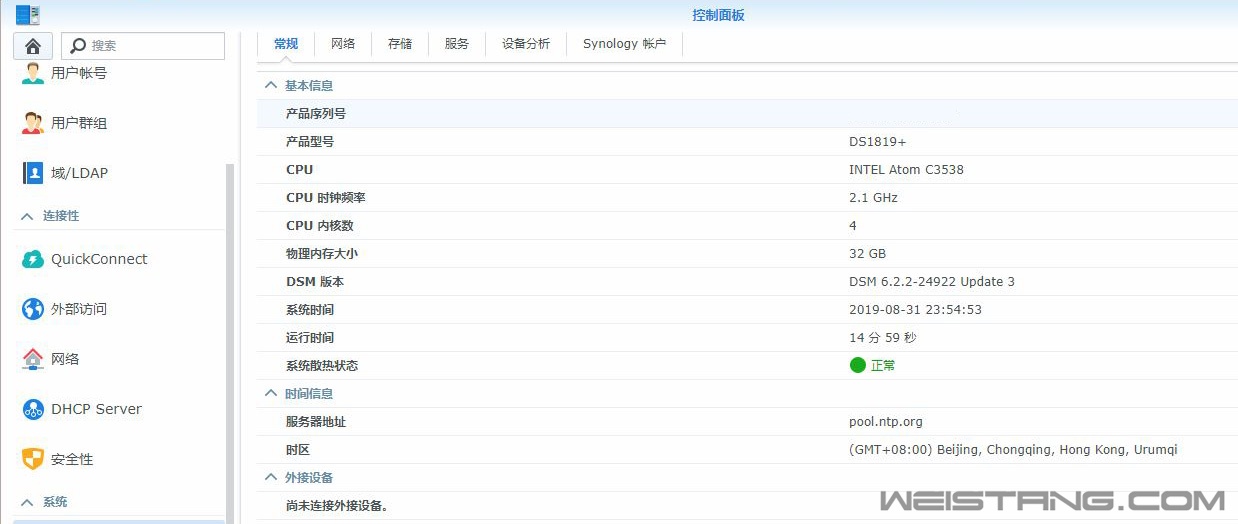Click the model value DS1819+

[x=878, y=142]
